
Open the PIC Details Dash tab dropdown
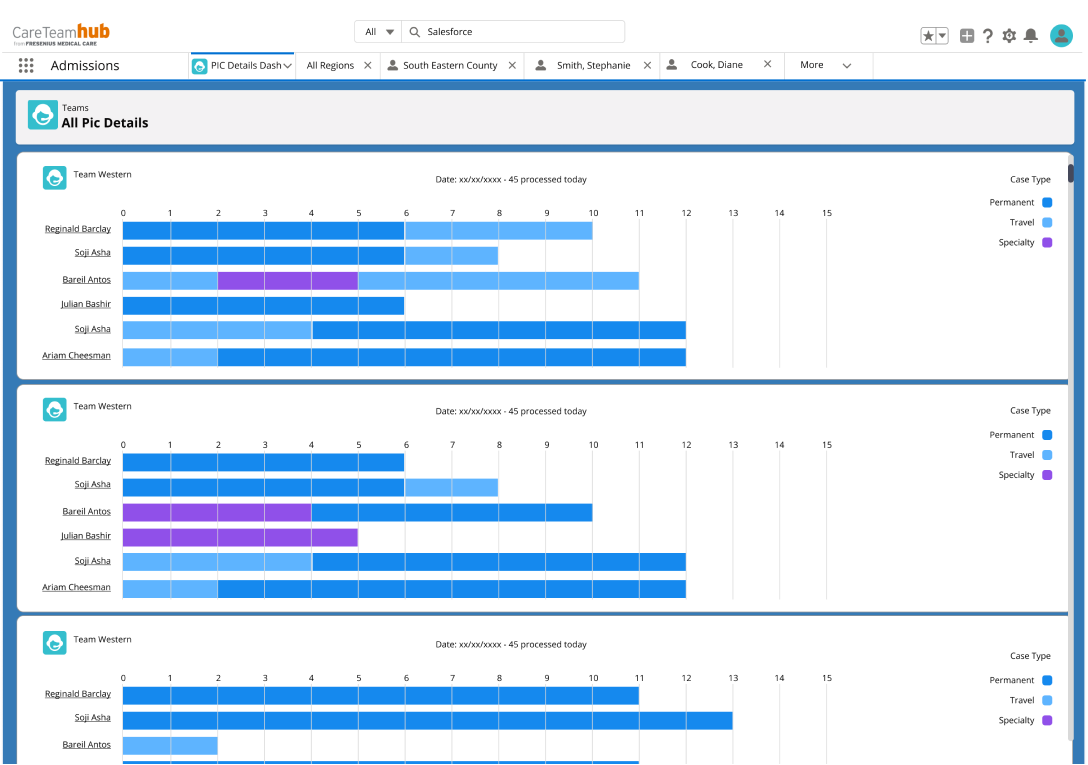(x=288, y=66)
